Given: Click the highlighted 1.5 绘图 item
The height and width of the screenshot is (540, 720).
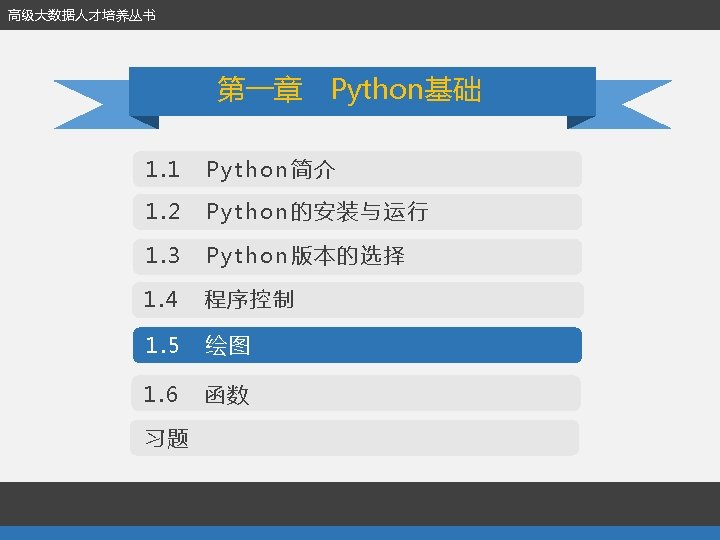Looking at the screenshot, I should [x=357, y=345].
